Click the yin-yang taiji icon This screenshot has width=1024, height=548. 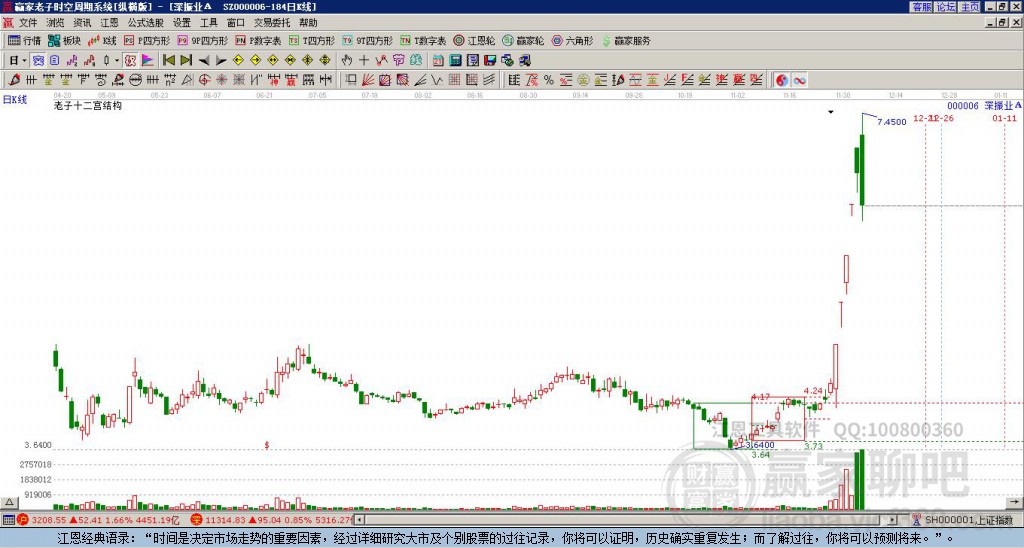click(x=782, y=79)
